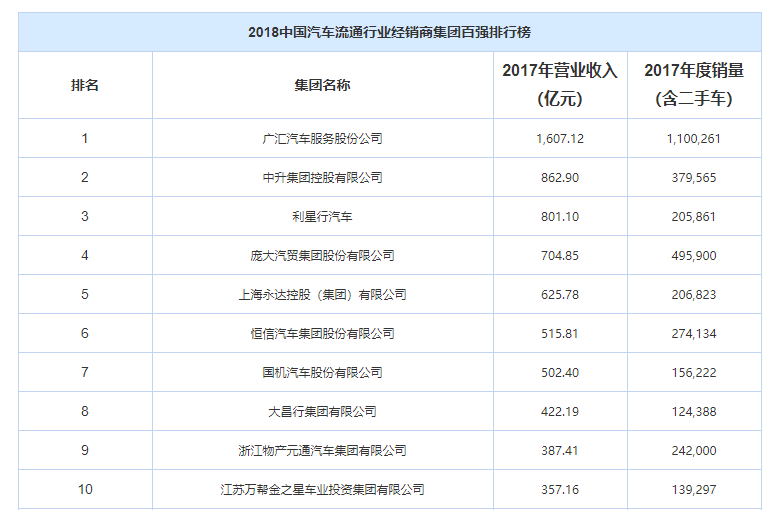
Task: Click revenue value 625.78
Action: pos(560,294)
